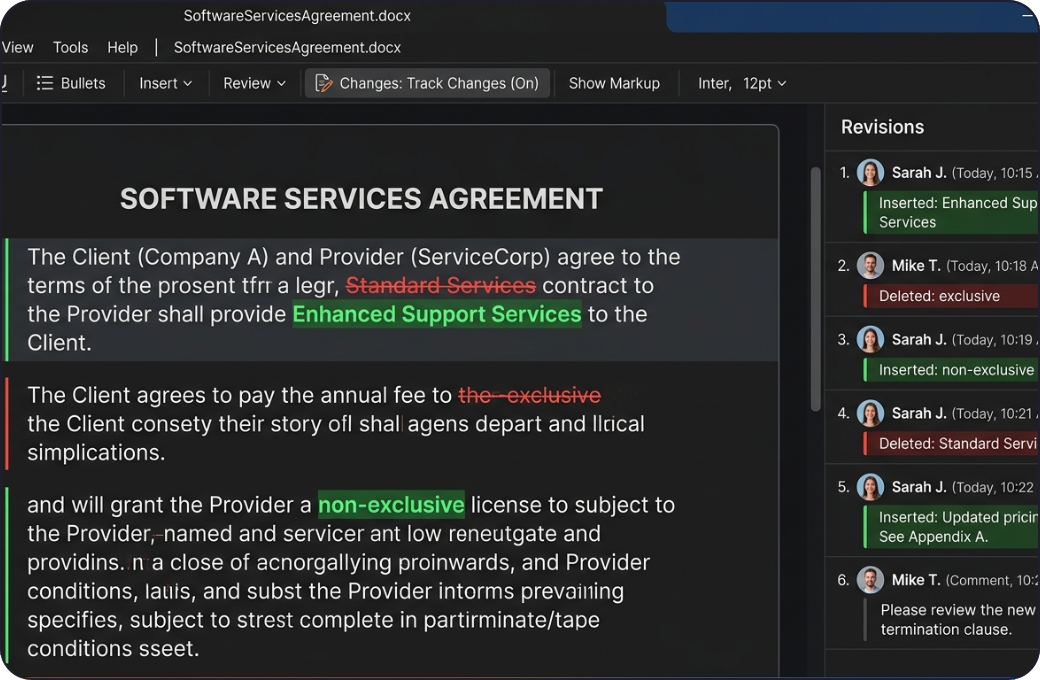Click Sarah J.'s avatar on revision 4

tap(870, 412)
